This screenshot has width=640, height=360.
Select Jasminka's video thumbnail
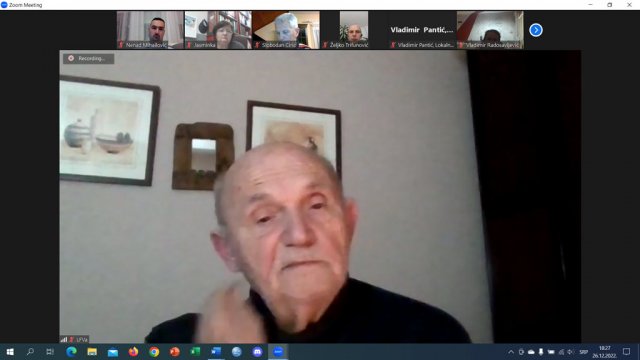point(218,30)
